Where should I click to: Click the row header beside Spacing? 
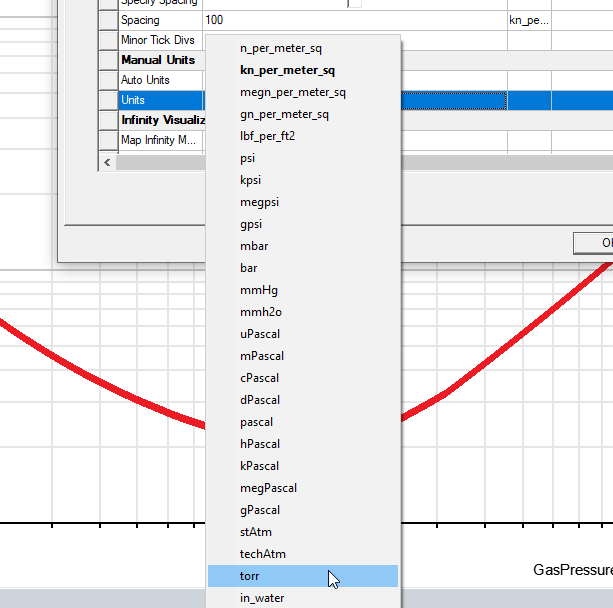coord(108,20)
